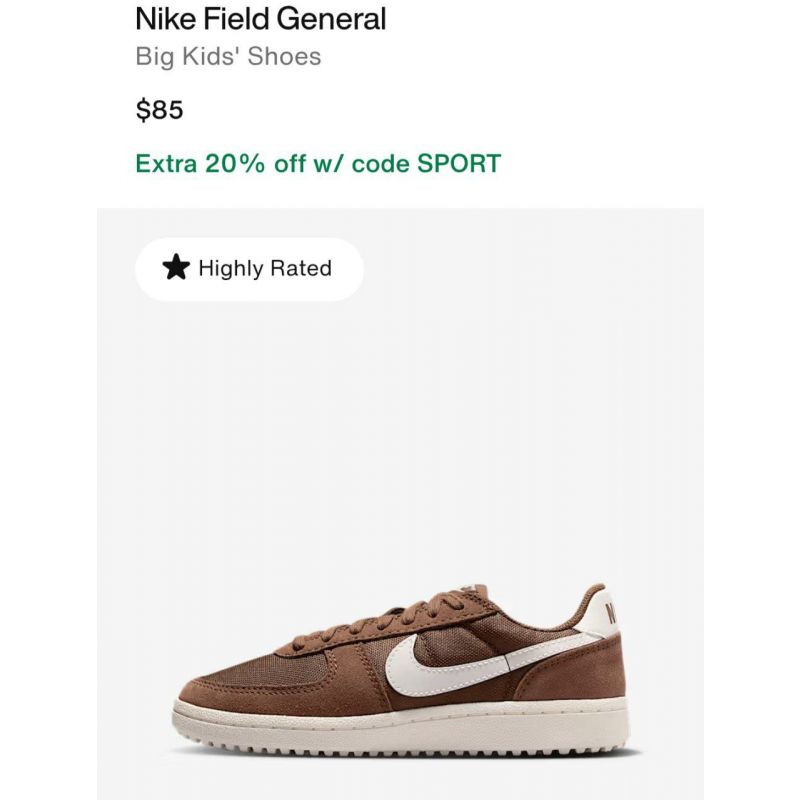Click the star icon in Highly Rated badge
The height and width of the screenshot is (800, 800).
point(176,267)
